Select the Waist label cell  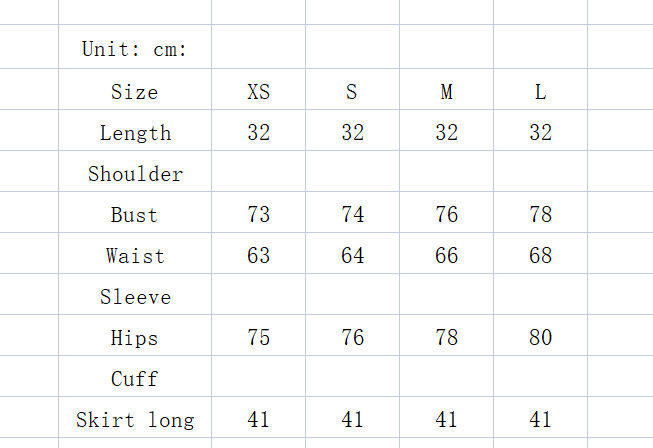pos(135,256)
